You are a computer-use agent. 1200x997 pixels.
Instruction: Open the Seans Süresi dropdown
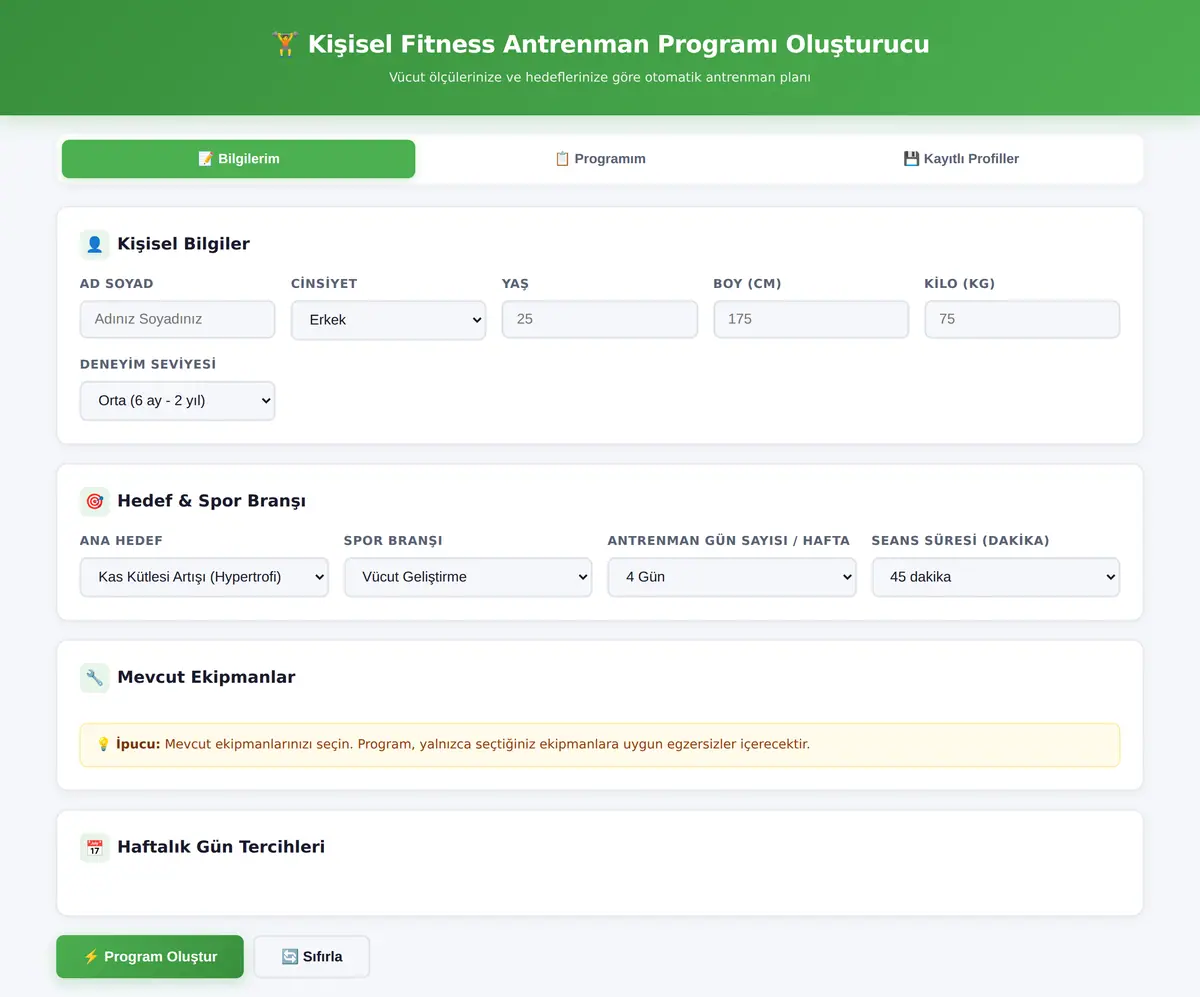tap(996, 577)
